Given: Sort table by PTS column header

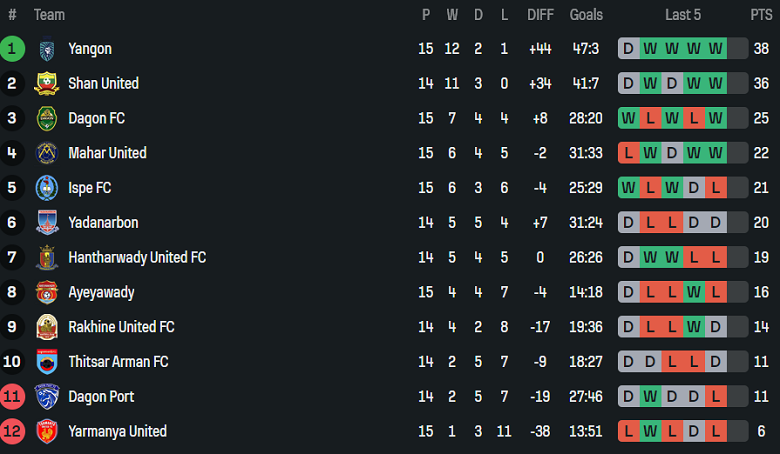Looking at the screenshot, I should tap(761, 15).
